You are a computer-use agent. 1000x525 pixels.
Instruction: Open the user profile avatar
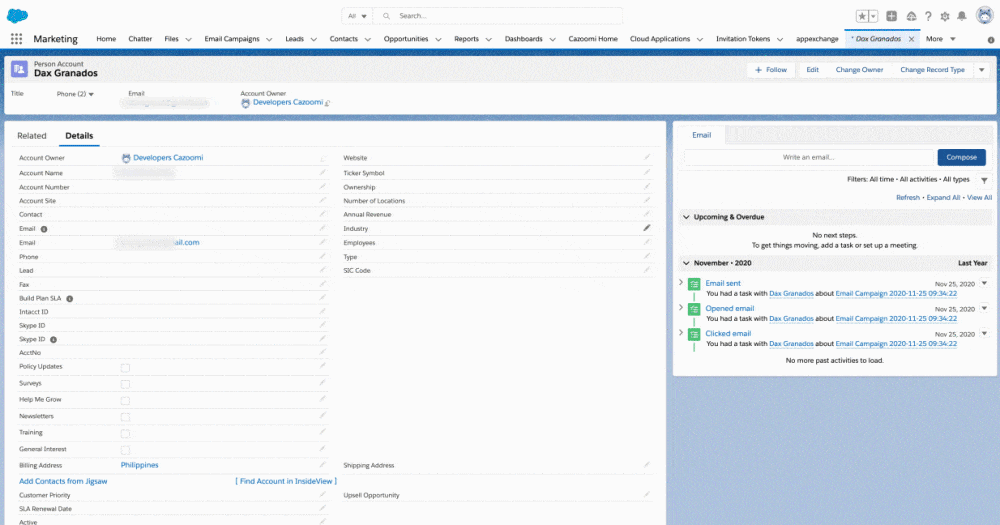(x=985, y=15)
